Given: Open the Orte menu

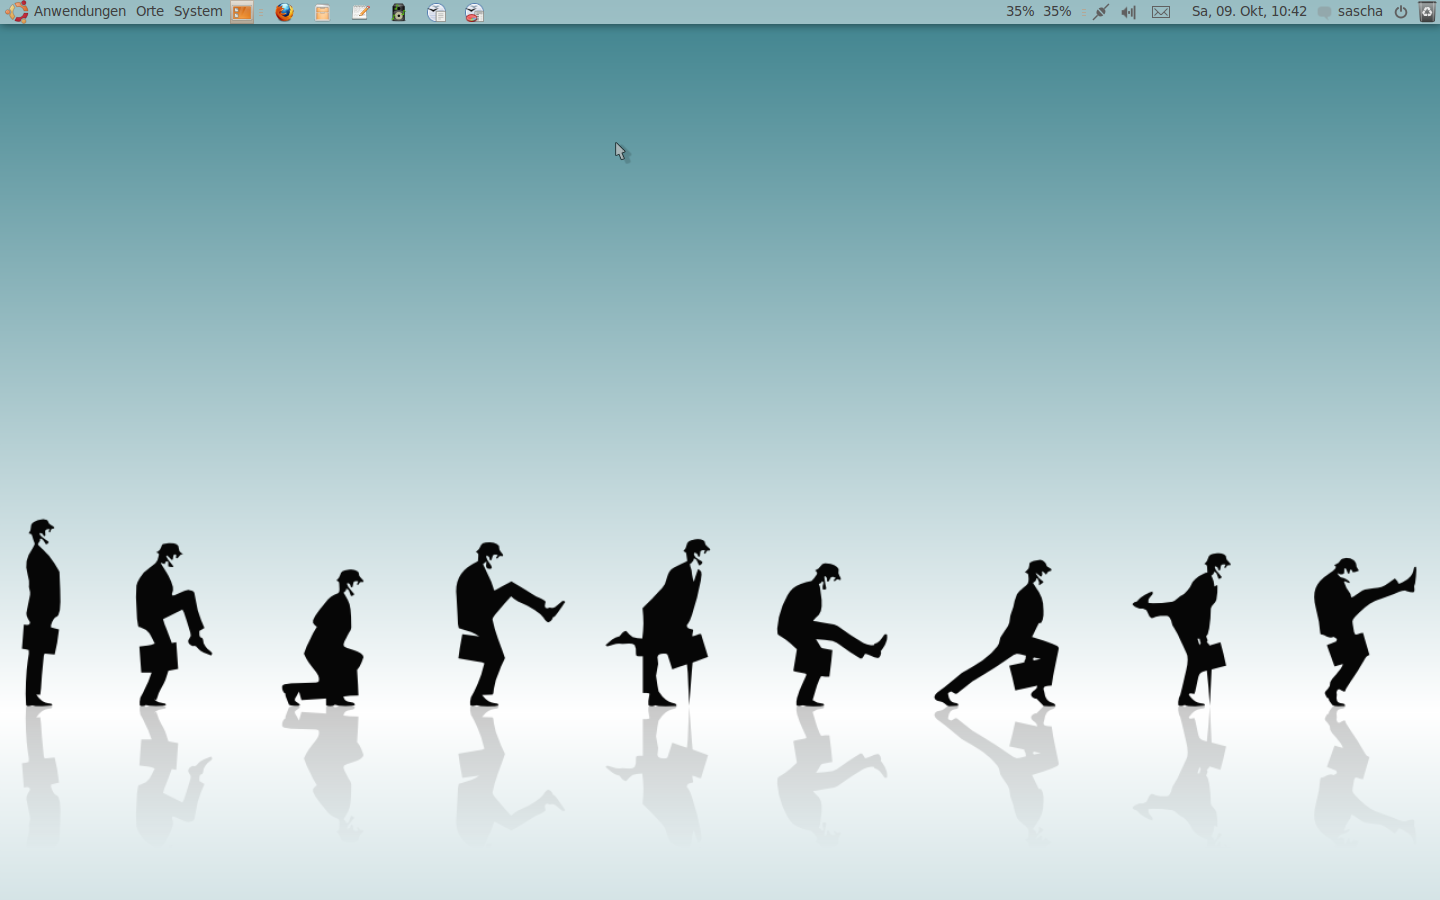Looking at the screenshot, I should [150, 12].
